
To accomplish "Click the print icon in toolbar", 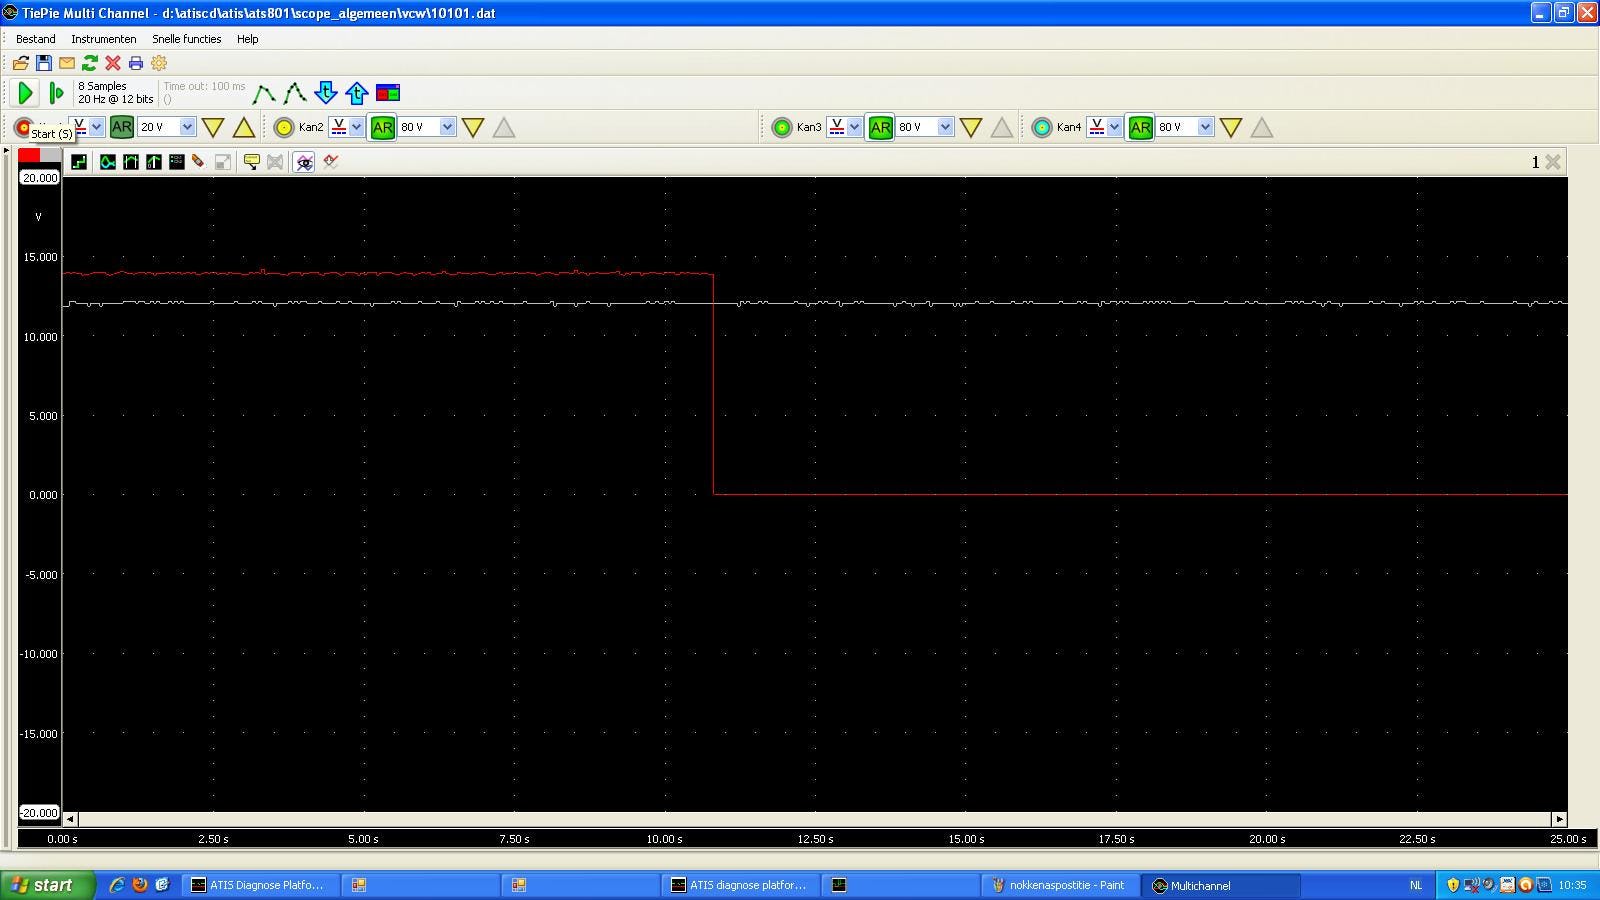I will [x=136, y=63].
